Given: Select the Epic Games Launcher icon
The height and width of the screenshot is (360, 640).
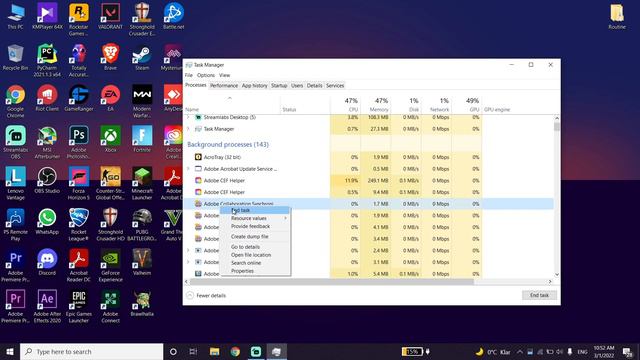Looking at the screenshot, I should point(79,306).
